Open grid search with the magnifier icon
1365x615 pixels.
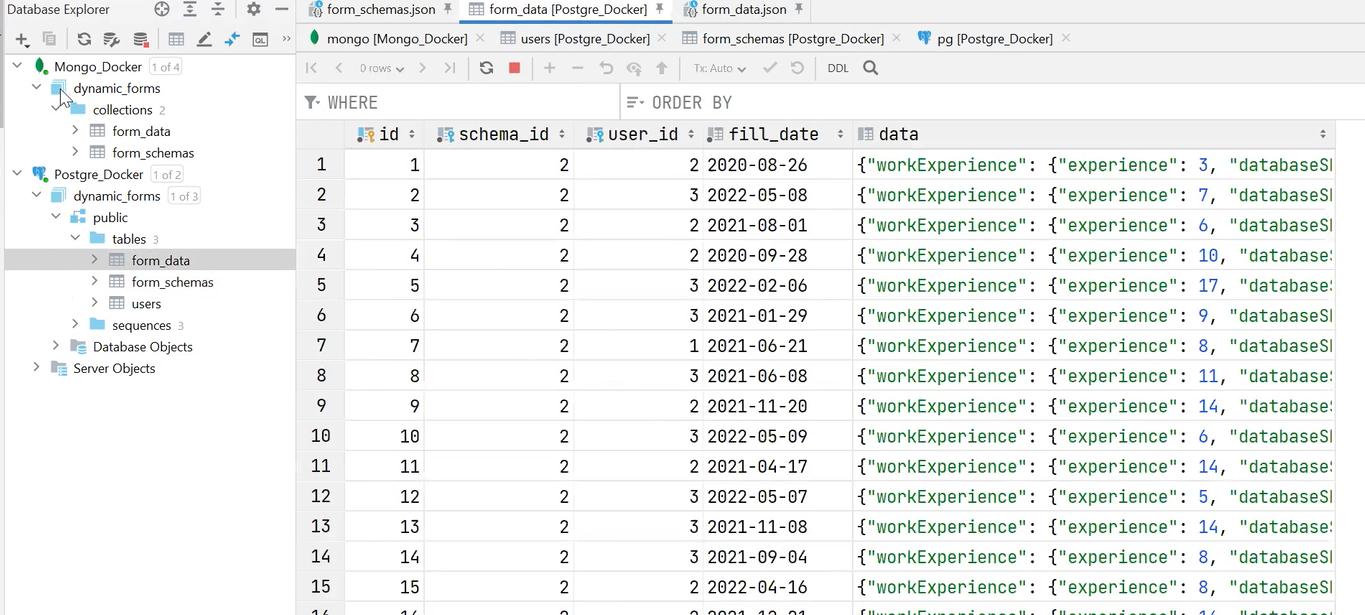tap(870, 68)
